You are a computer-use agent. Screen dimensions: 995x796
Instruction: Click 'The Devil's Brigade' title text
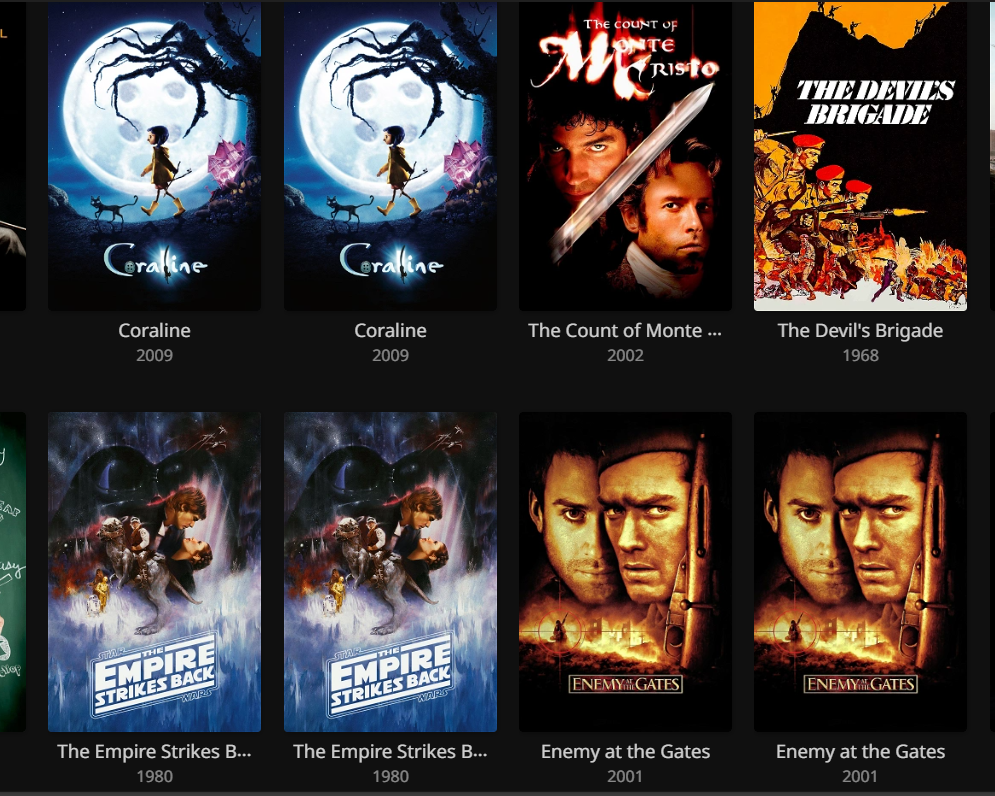860,331
